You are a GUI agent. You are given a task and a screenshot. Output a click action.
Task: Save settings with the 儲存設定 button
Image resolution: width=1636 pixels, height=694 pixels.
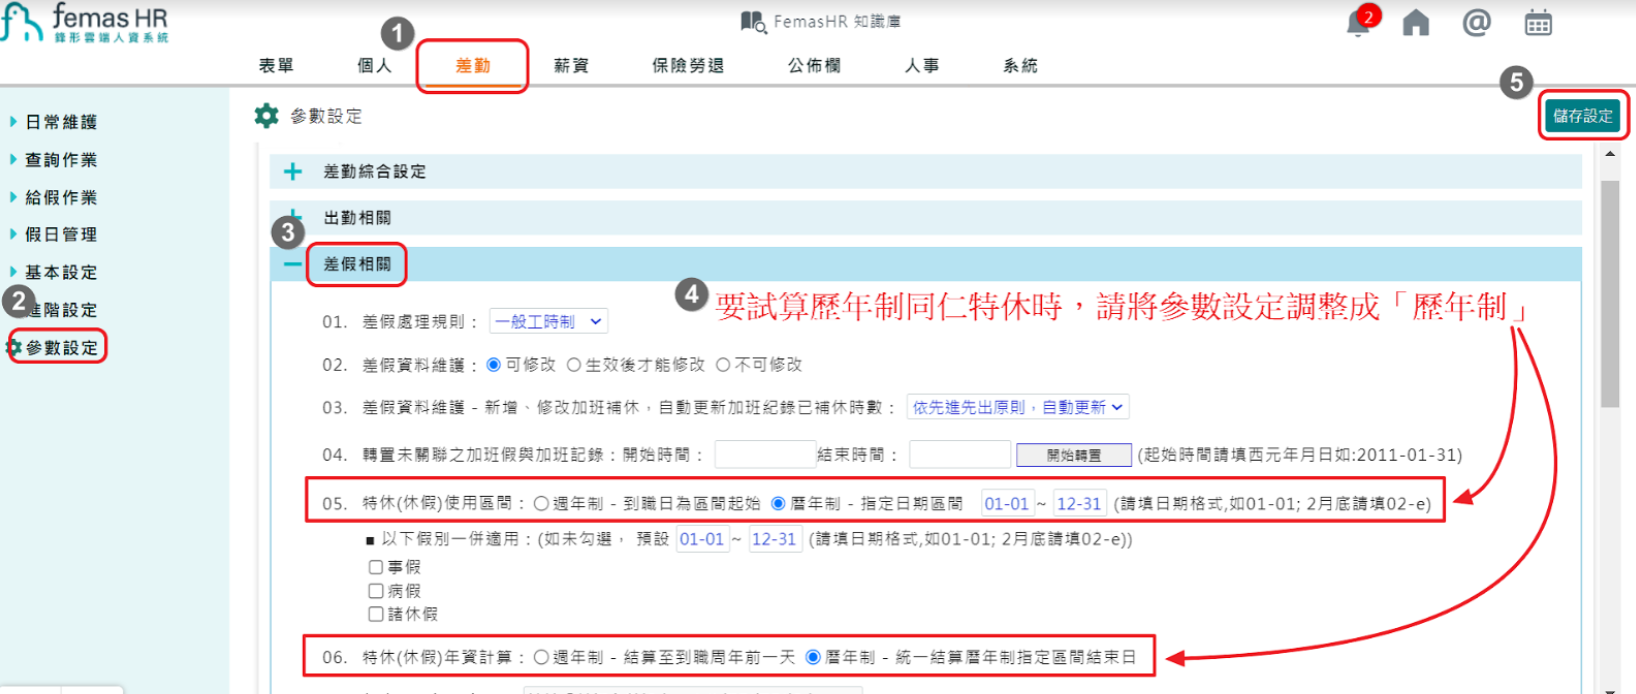click(1583, 116)
